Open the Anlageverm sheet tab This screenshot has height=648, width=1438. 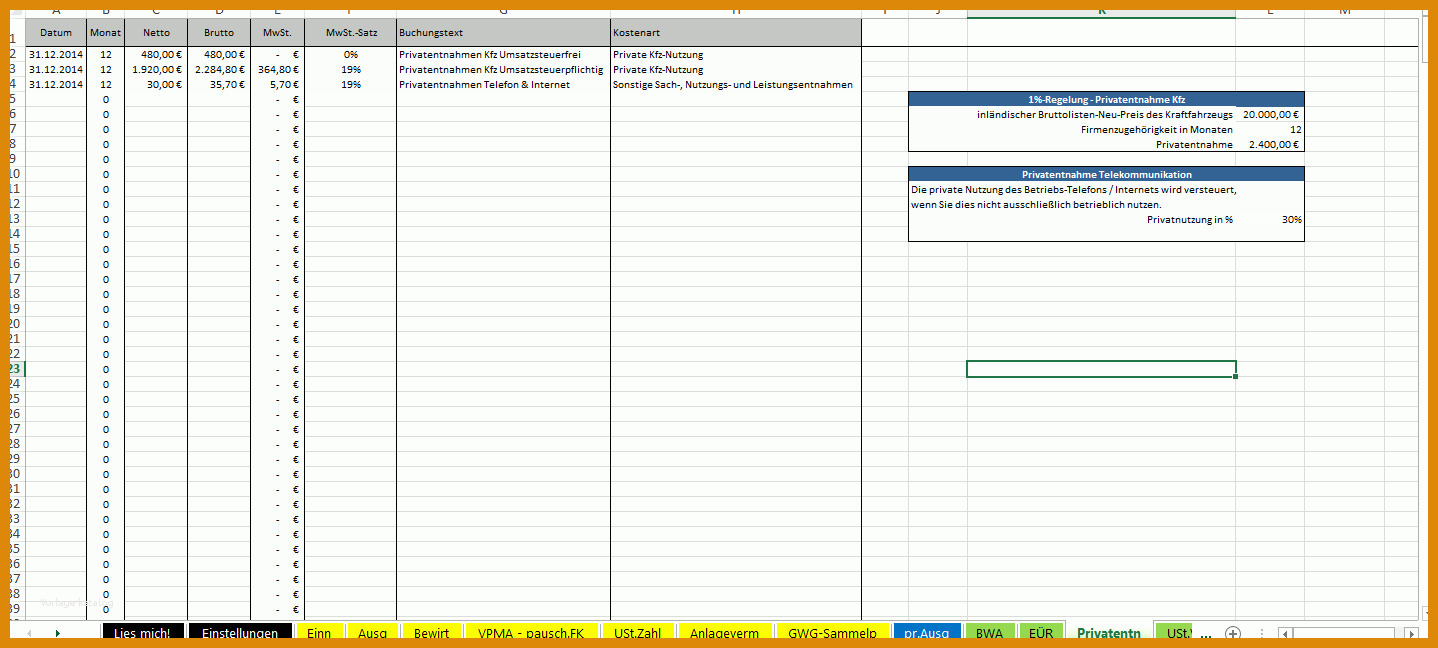(724, 633)
